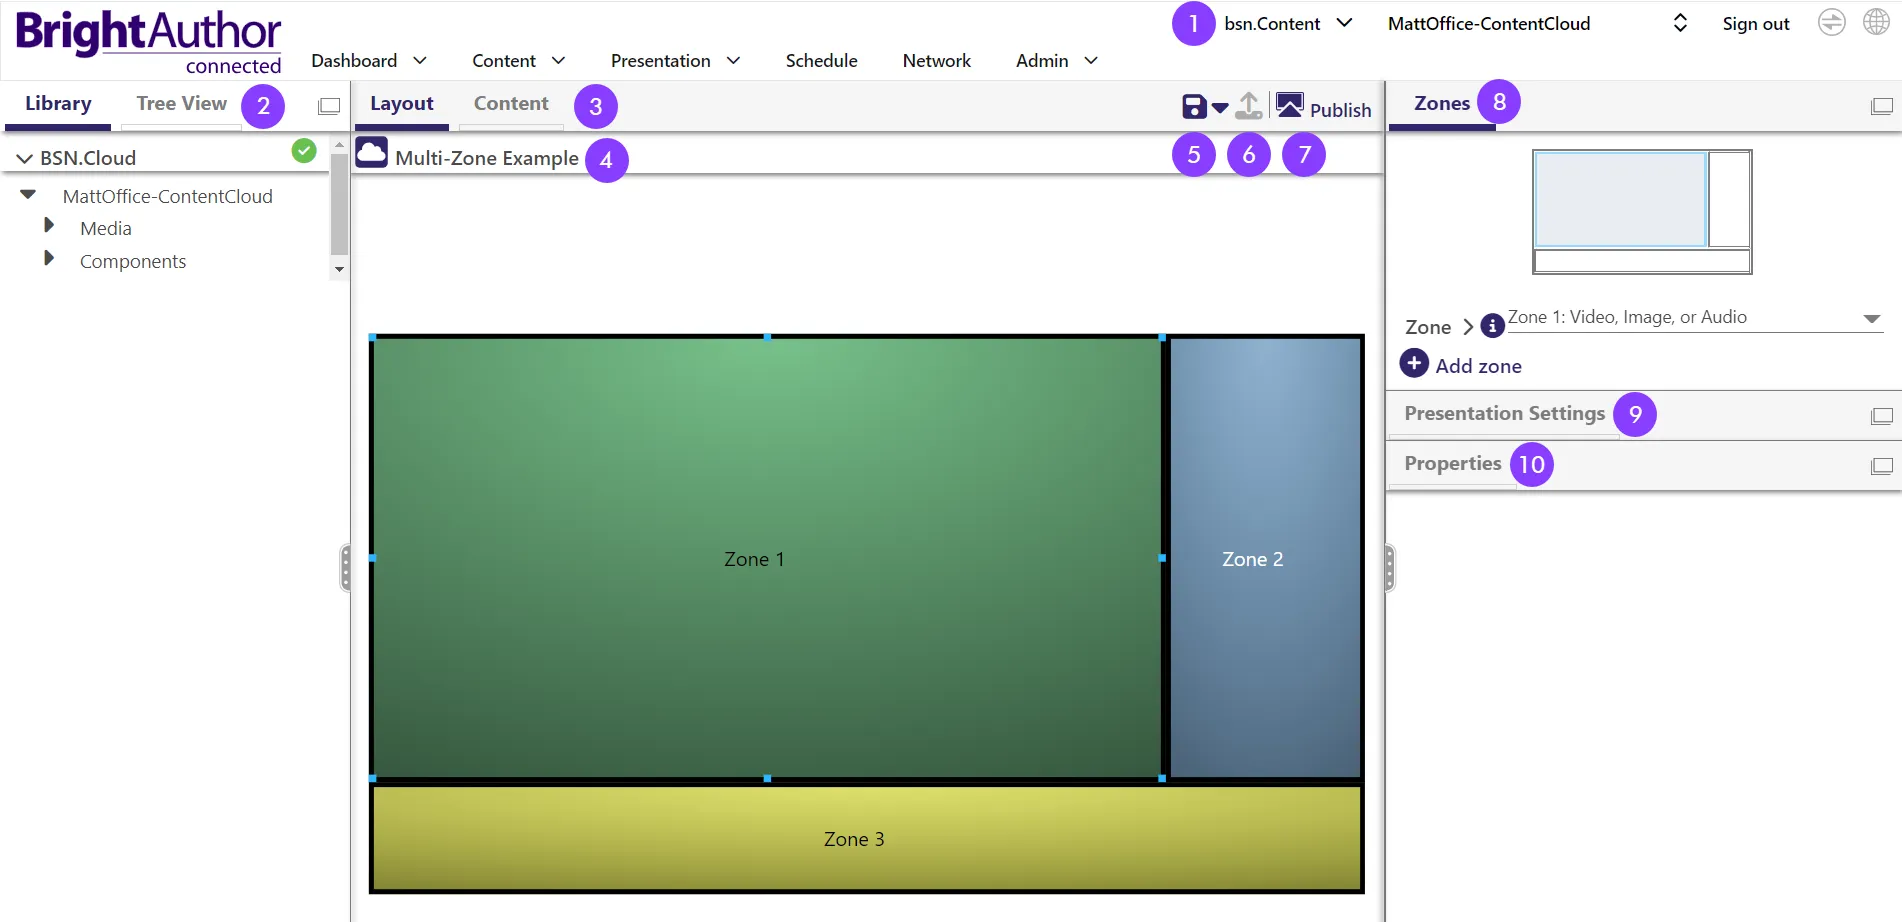Click the network connection status icon
This screenshot has width=1902, height=922.
pyautogui.click(x=1831, y=22)
